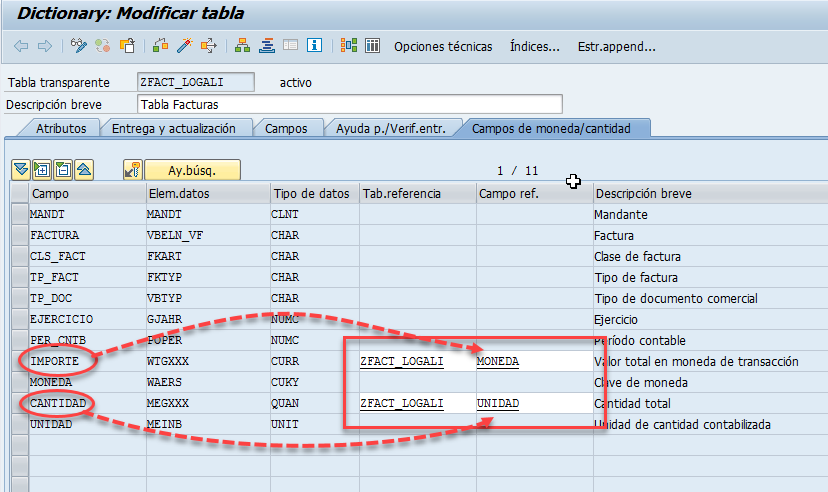Click the 'Clase de factura' description

click(x=637, y=257)
